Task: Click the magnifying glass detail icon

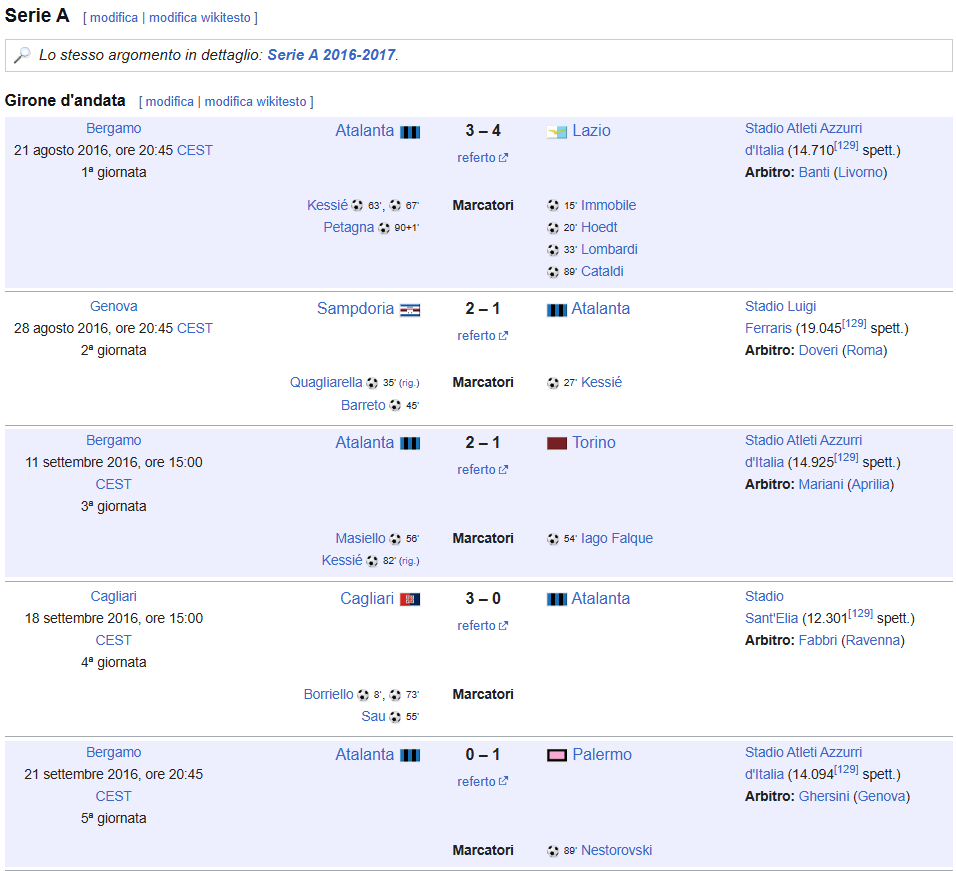Action: 22,55
